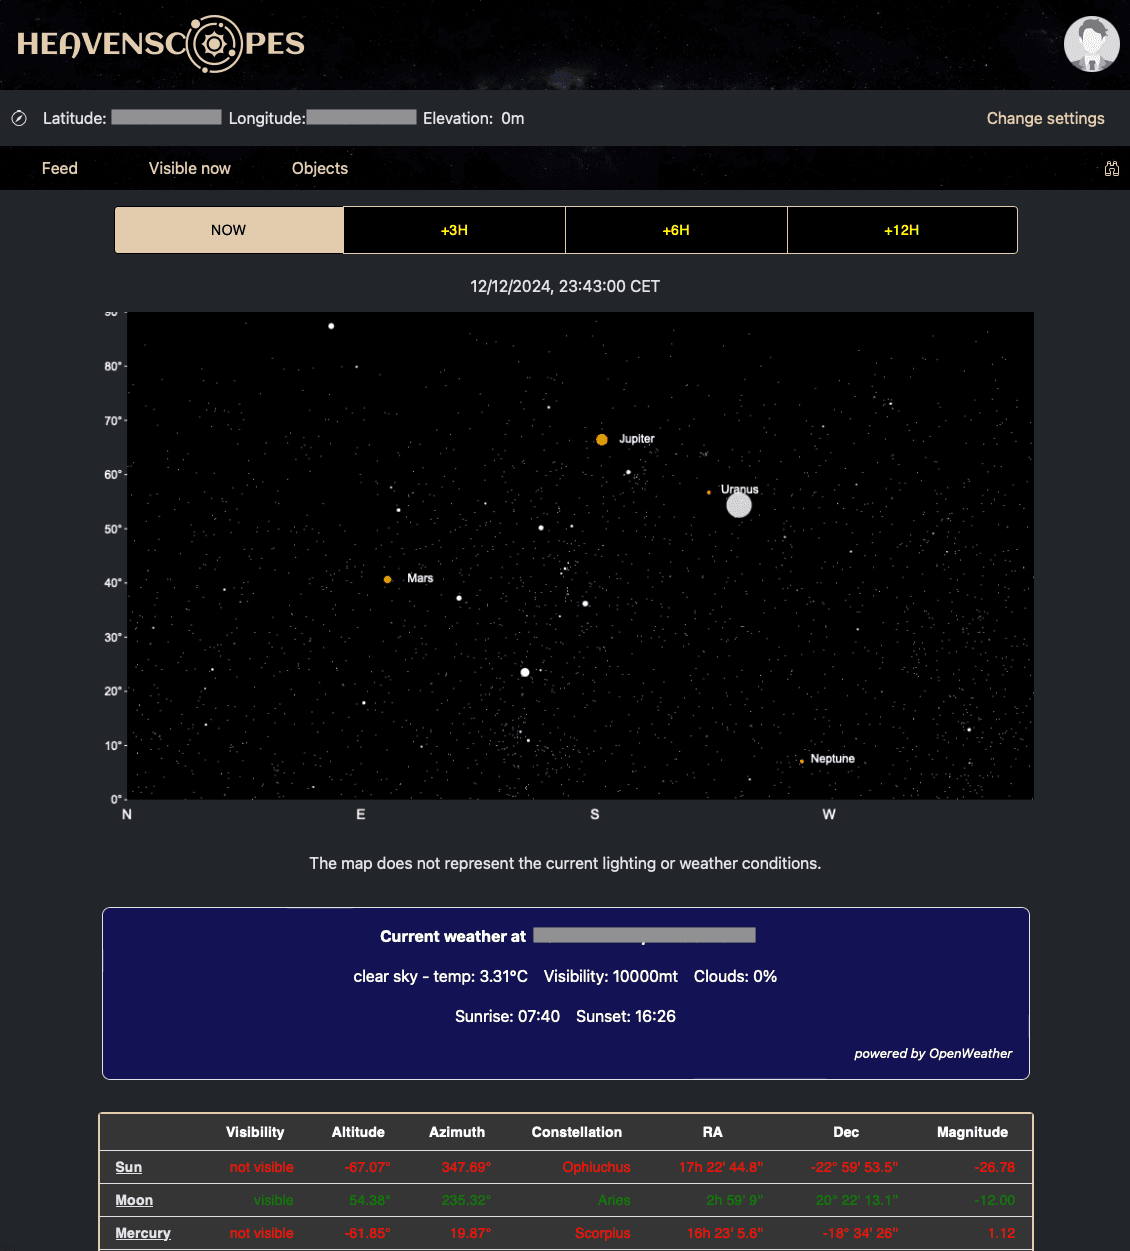1130x1251 pixels.
Task: Select Mars' marker on the sky map
Action: 387,579
